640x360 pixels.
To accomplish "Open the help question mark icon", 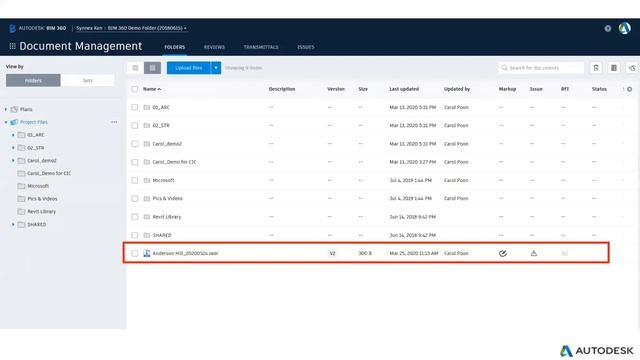I will point(608,28).
